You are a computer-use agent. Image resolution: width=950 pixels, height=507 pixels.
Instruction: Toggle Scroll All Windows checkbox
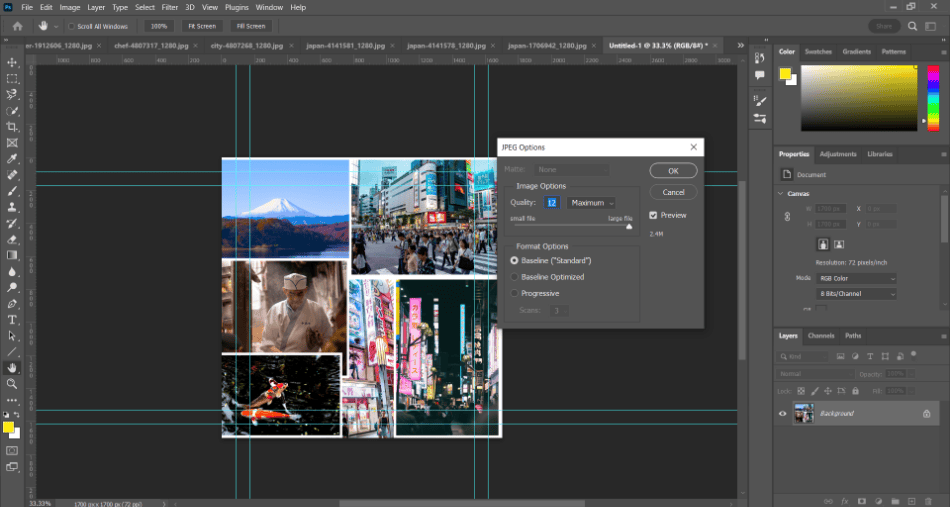tap(71, 27)
